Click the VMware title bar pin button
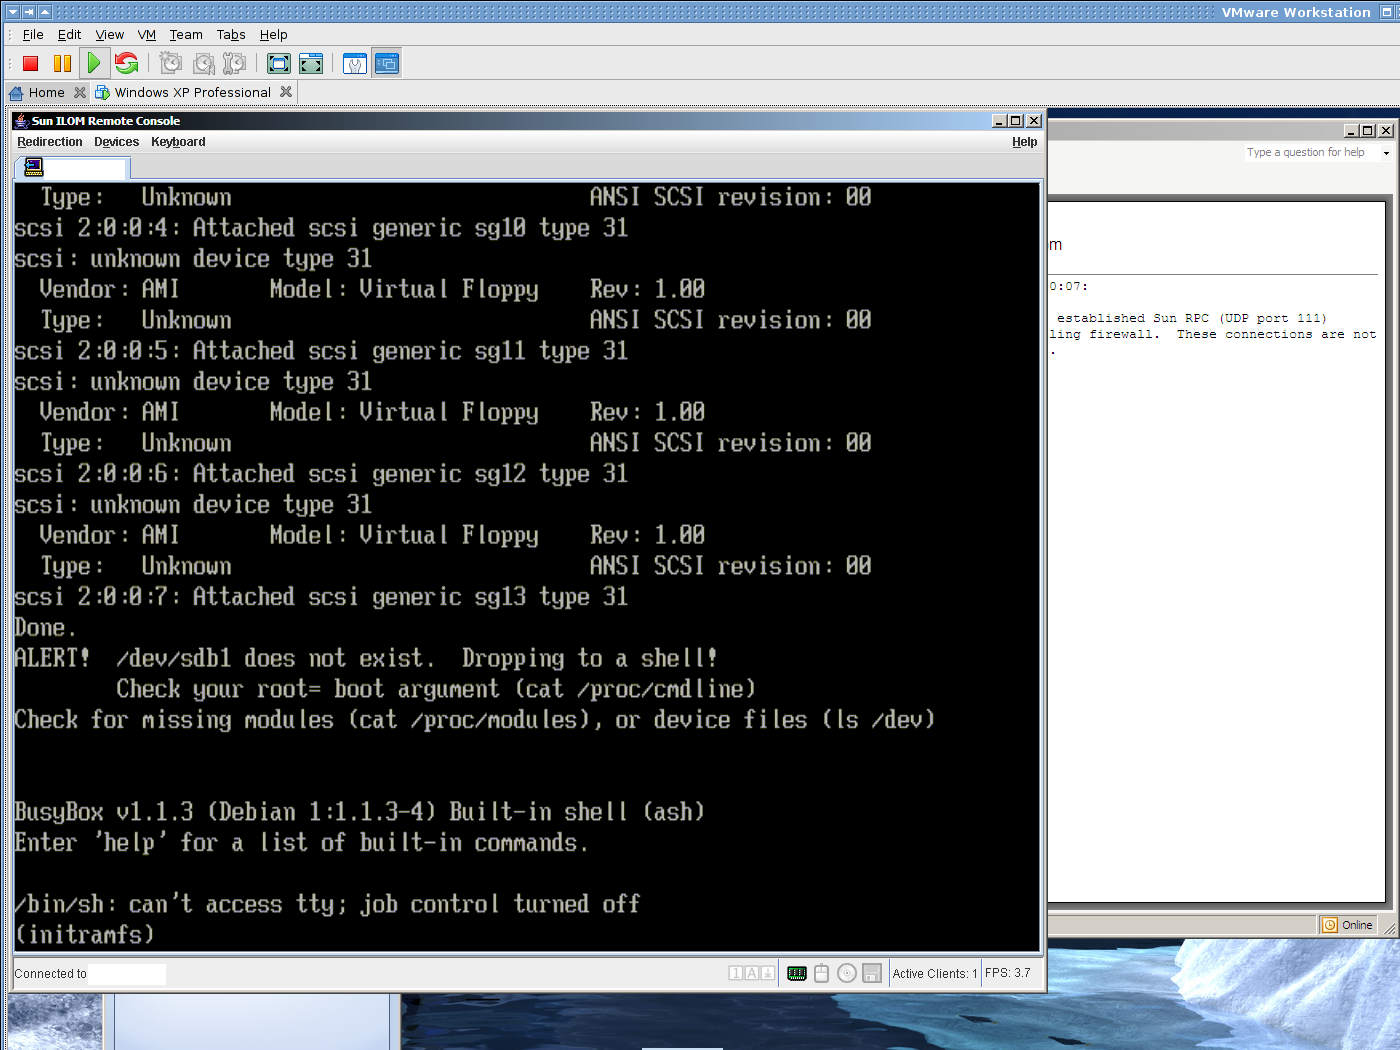 click(x=29, y=12)
